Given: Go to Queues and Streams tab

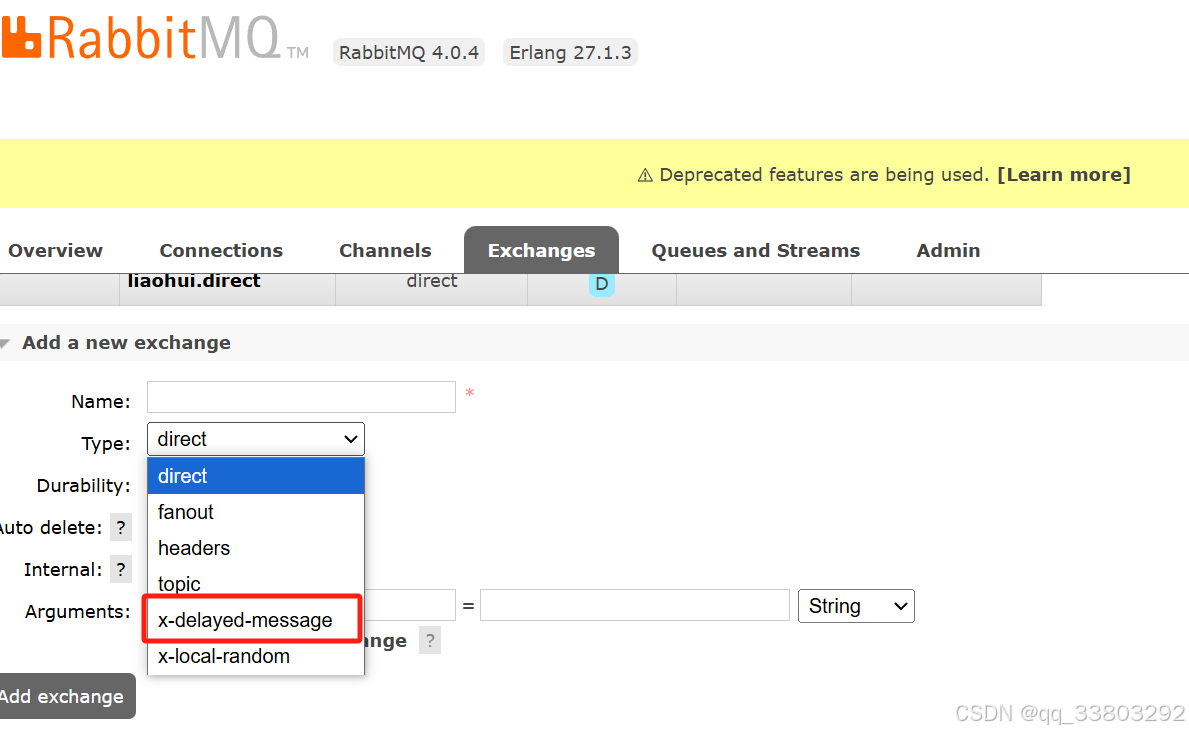Looking at the screenshot, I should (x=755, y=251).
